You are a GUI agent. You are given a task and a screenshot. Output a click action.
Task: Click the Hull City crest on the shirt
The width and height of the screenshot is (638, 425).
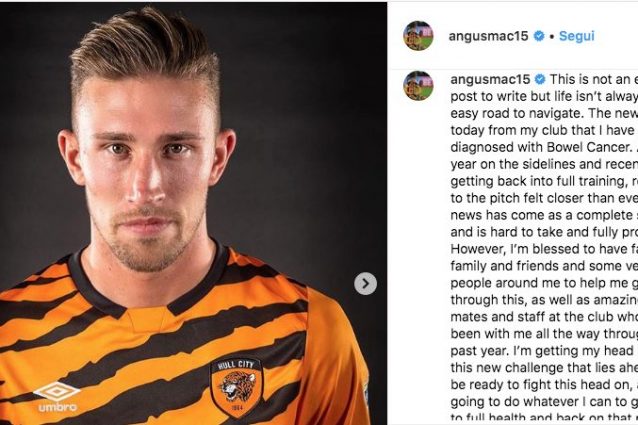click(x=236, y=387)
